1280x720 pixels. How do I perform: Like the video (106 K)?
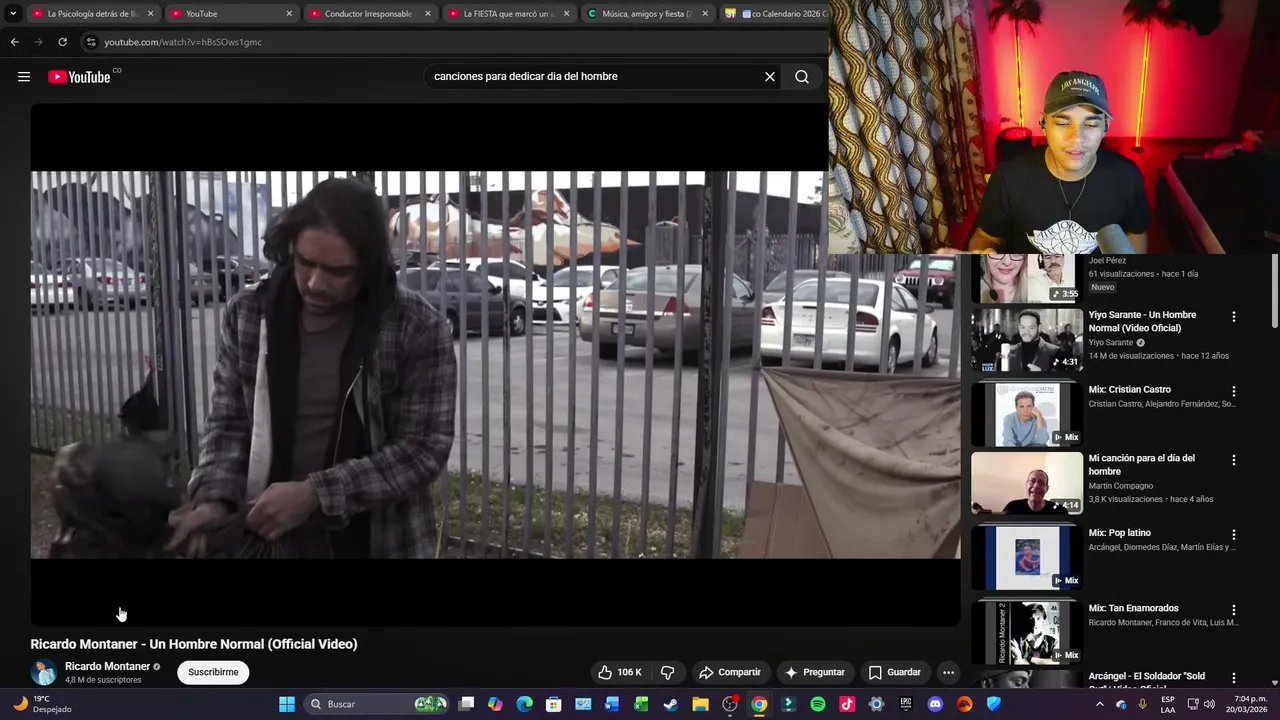(x=620, y=672)
